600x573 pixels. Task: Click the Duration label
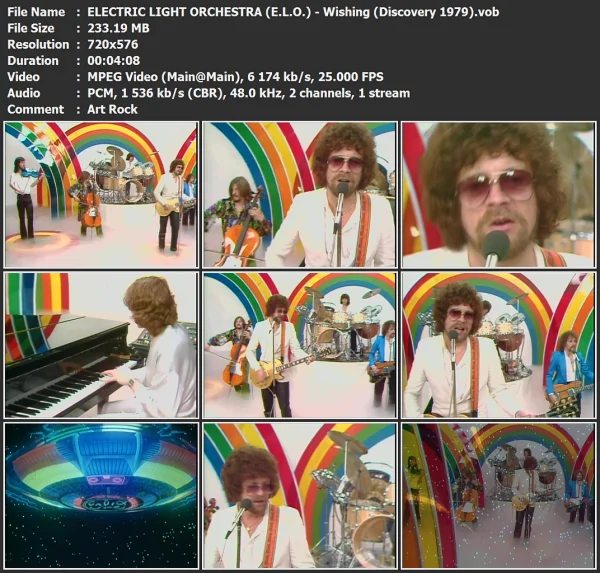pyautogui.click(x=33, y=61)
